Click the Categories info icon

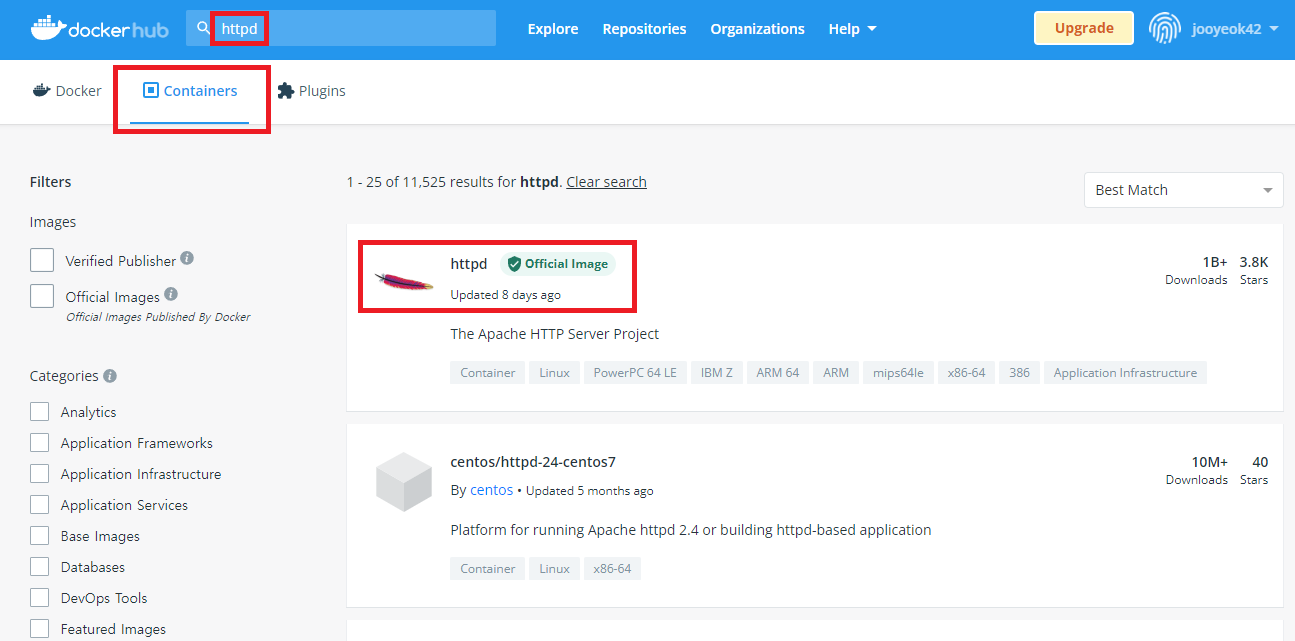point(110,376)
